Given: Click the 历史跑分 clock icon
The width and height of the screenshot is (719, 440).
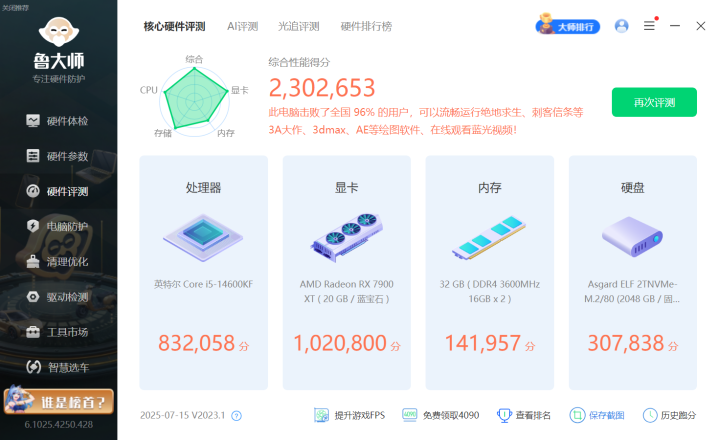Looking at the screenshot, I should [650, 415].
